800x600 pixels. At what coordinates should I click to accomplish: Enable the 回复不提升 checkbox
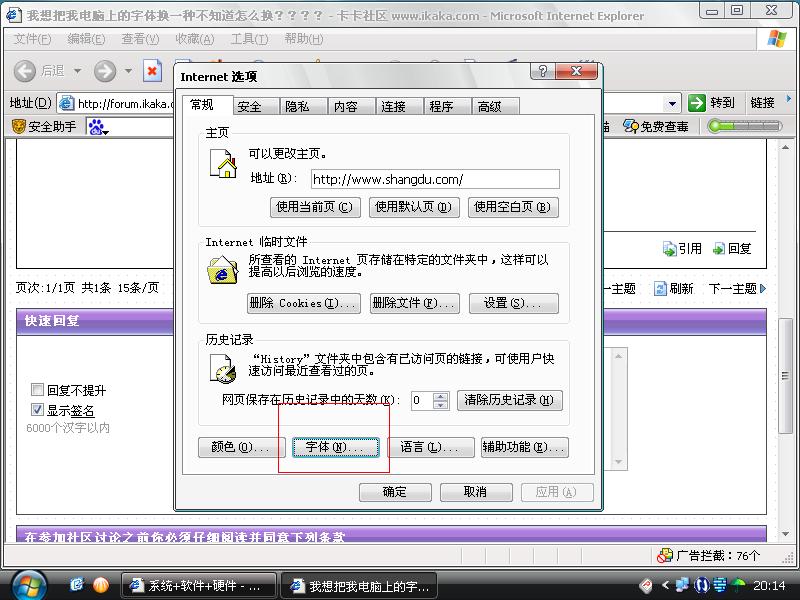[x=38, y=390]
